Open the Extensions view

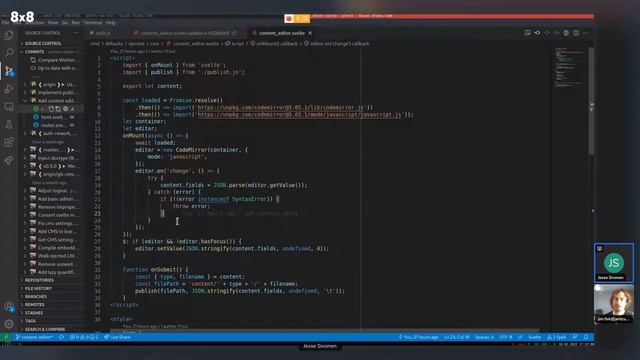(x=9, y=142)
